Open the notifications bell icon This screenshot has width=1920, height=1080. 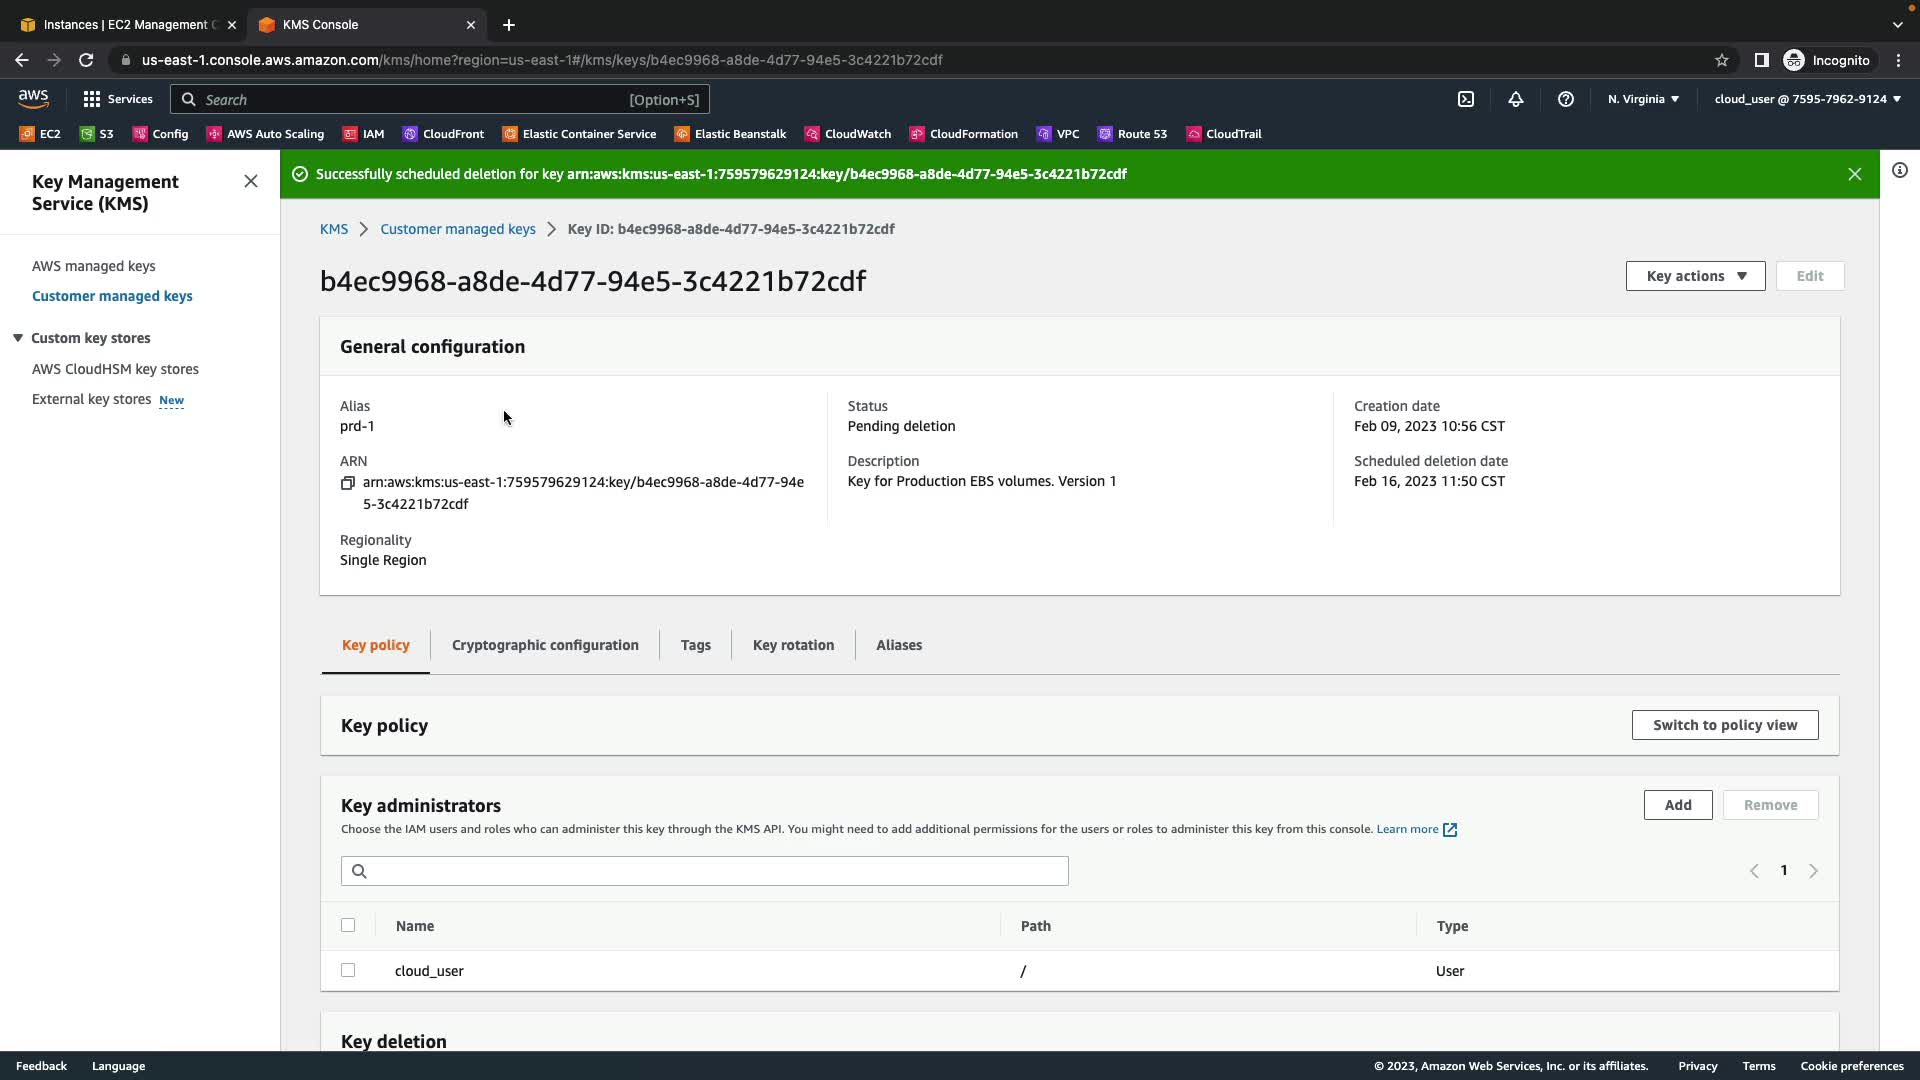1516,99
